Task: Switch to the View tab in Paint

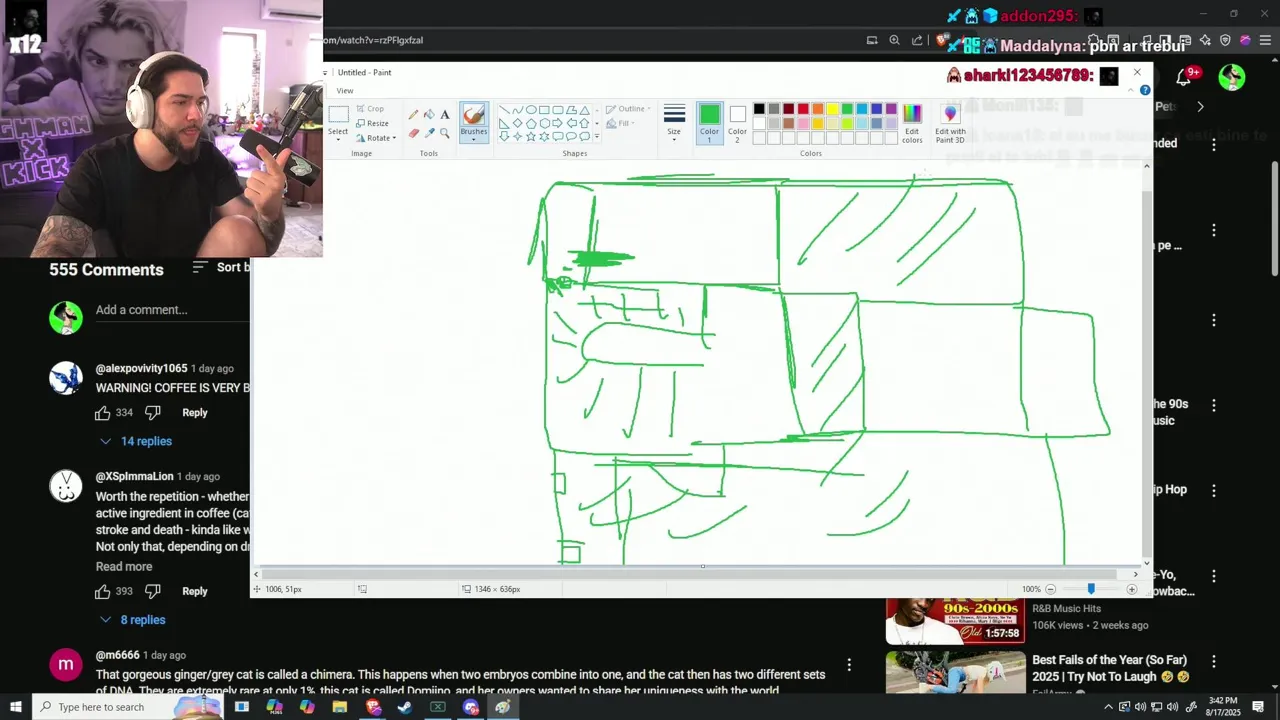Action: (345, 90)
